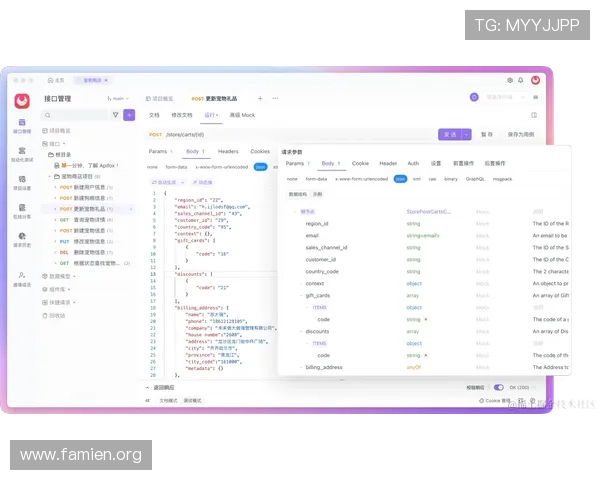Open the main branch dropdown
This screenshot has height=480, width=600.
point(117,99)
